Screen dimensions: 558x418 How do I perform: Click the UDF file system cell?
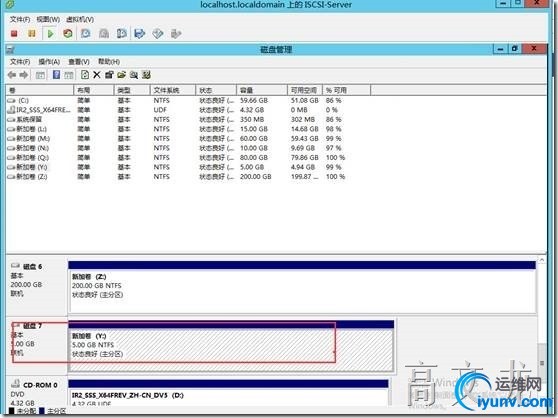tap(160, 110)
